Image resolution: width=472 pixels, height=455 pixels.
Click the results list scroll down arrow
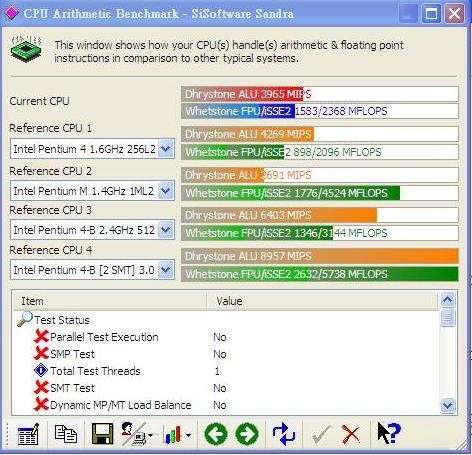(x=447, y=406)
